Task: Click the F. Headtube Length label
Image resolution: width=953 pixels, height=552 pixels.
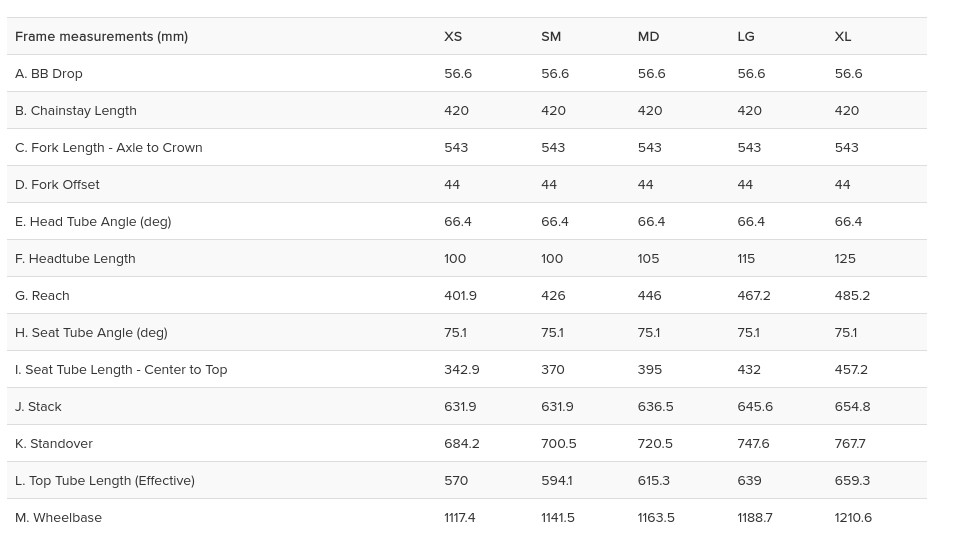Action: [75, 259]
